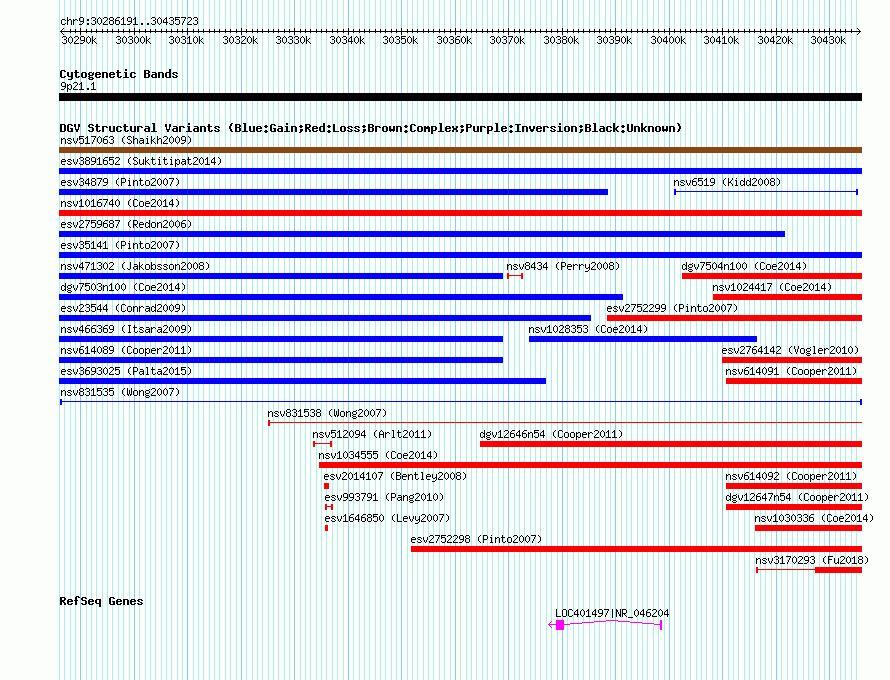Select the red dgv12646n54 loss bar
Screen dimensions: 890x680
[671, 444]
